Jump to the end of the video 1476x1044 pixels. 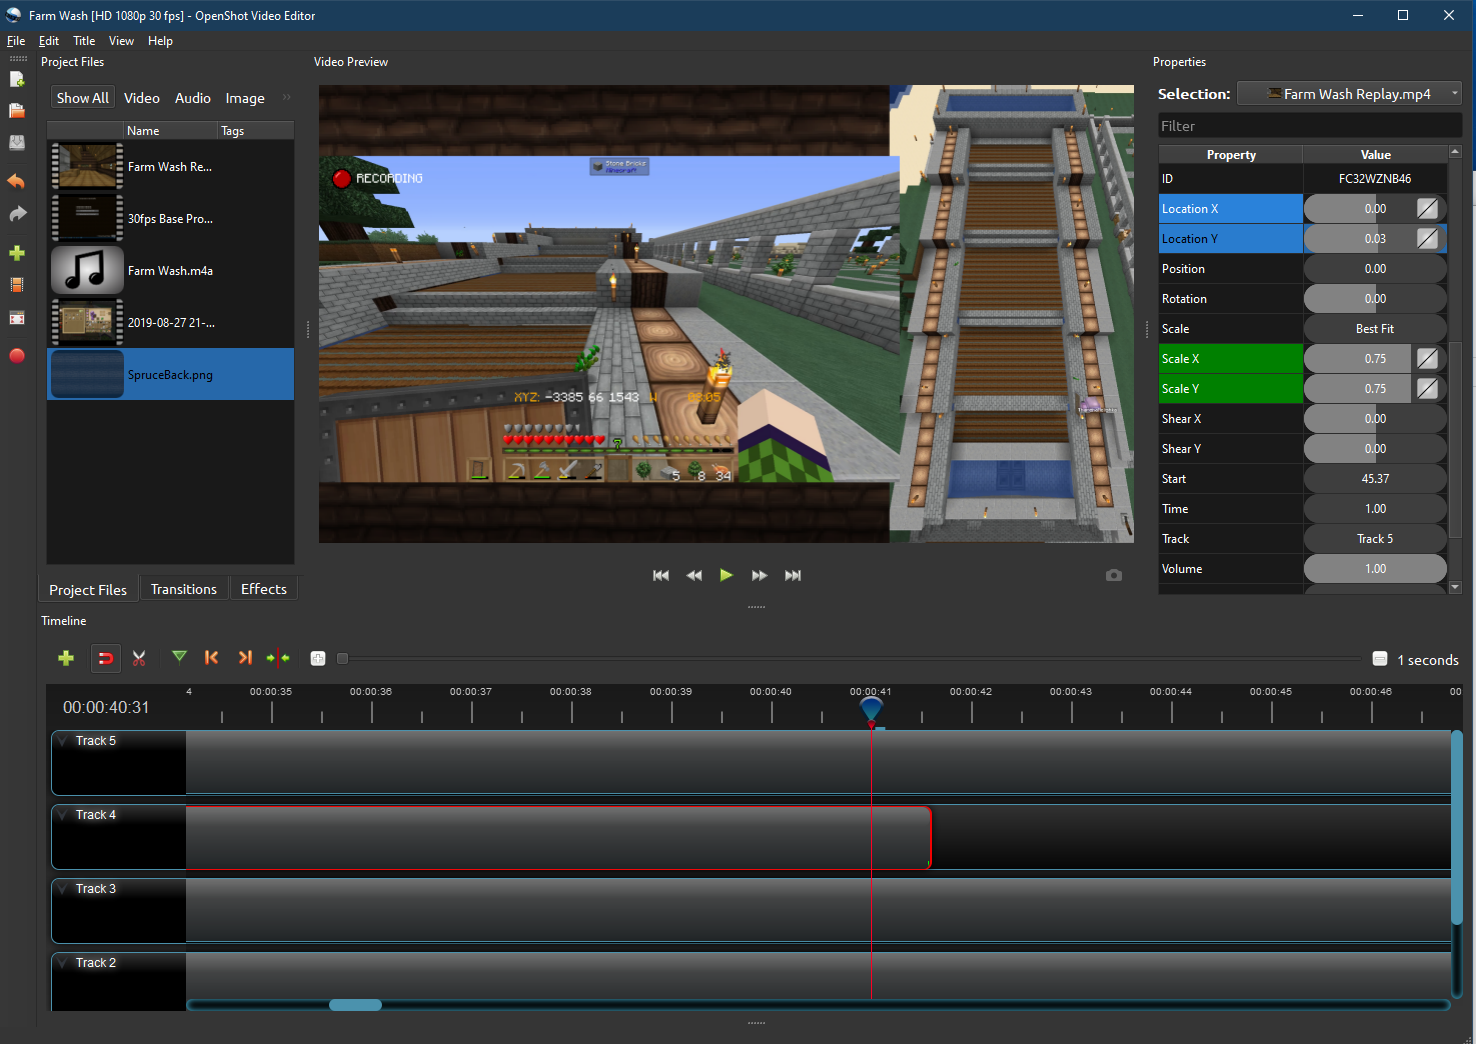tap(793, 575)
